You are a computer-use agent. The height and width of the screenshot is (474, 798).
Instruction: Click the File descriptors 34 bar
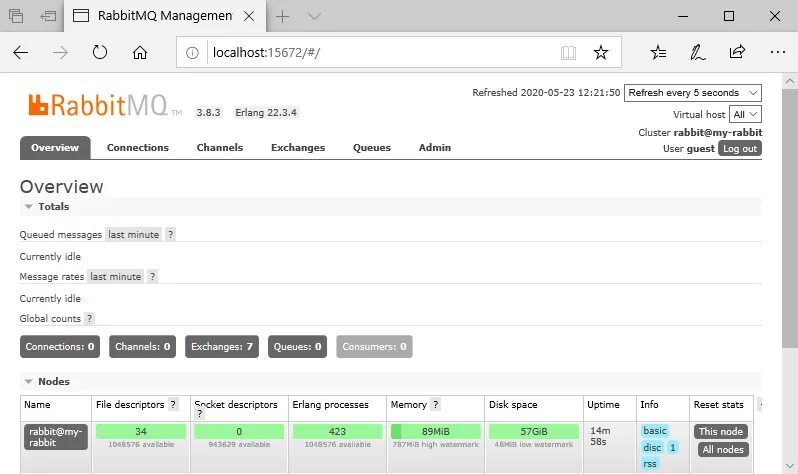click(x=141, y=431)
